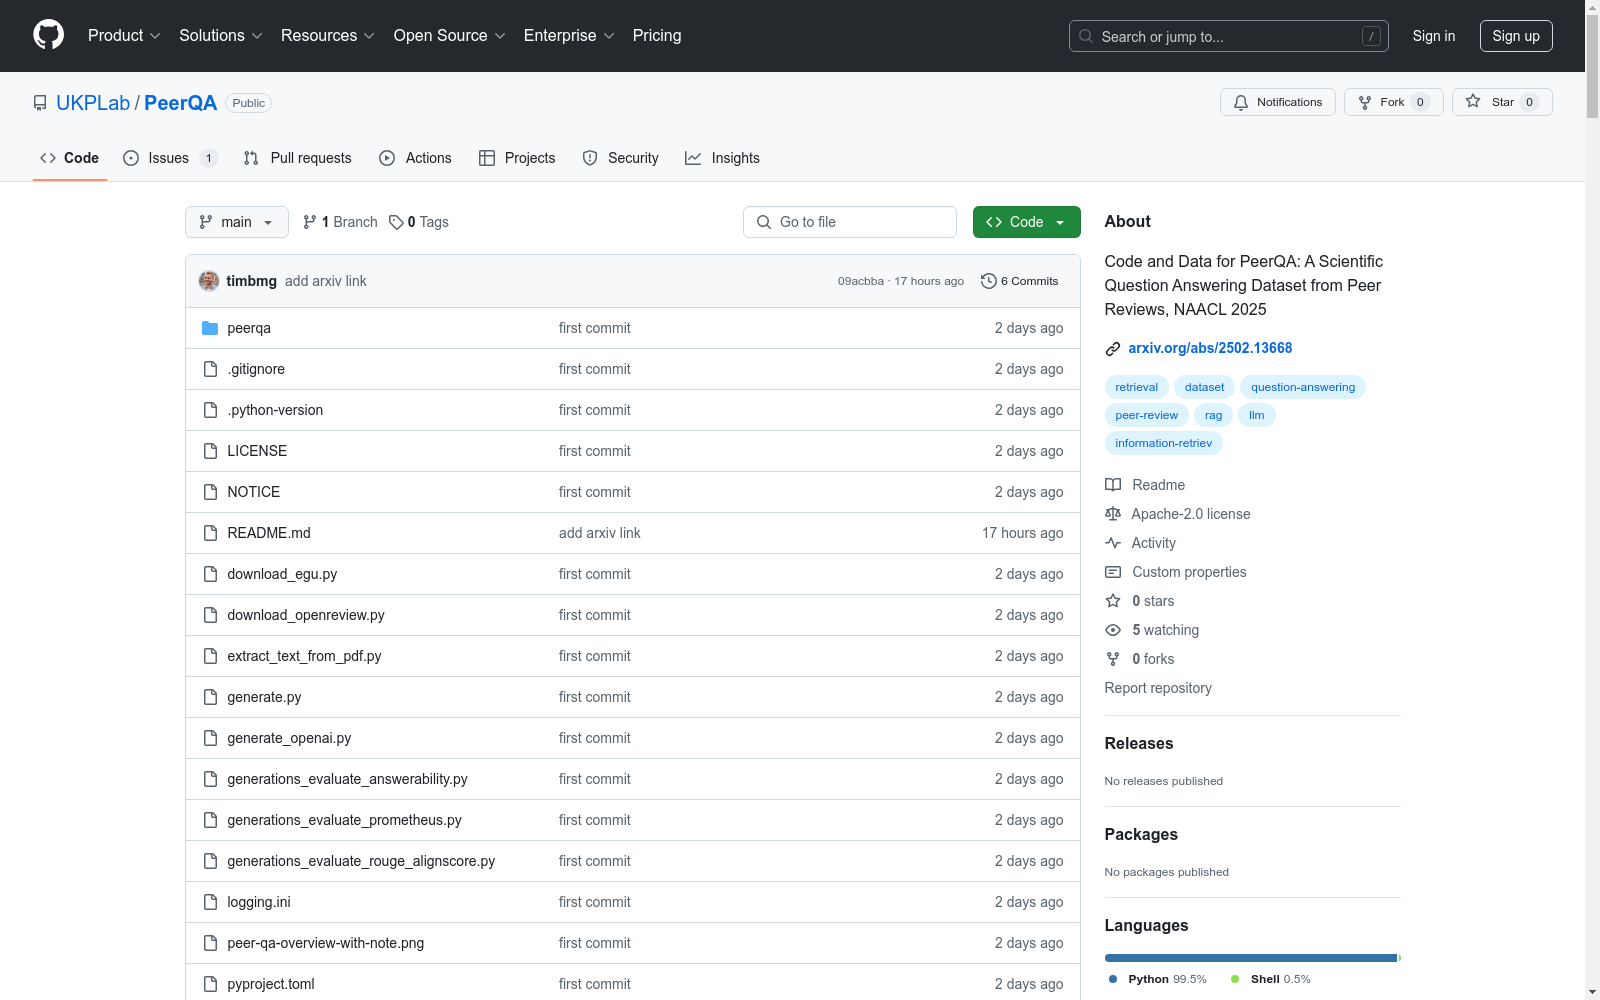Open the Projects tab

[517, 158]
